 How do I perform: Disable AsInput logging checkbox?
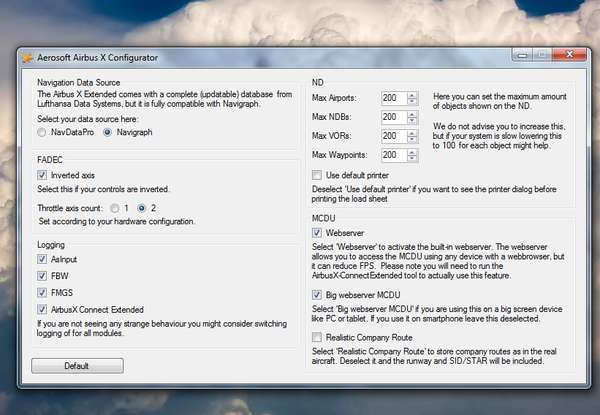point(41,258)
